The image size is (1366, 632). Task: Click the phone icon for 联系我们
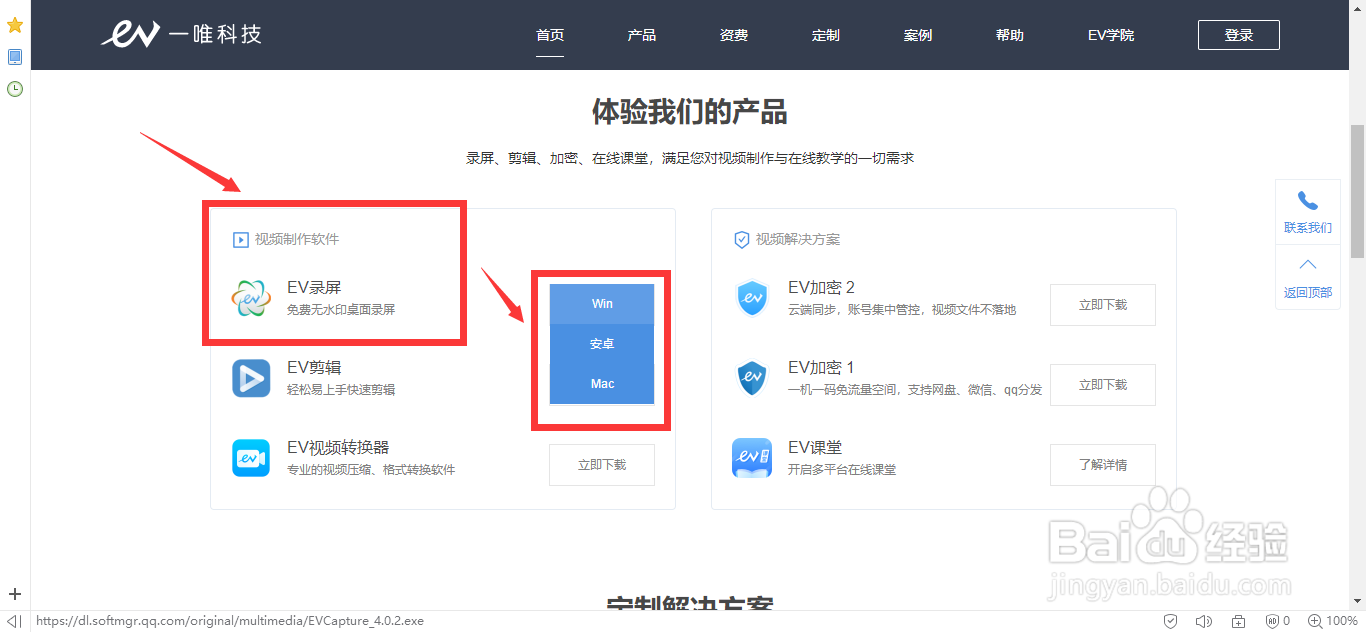(x=1307, y=201)
